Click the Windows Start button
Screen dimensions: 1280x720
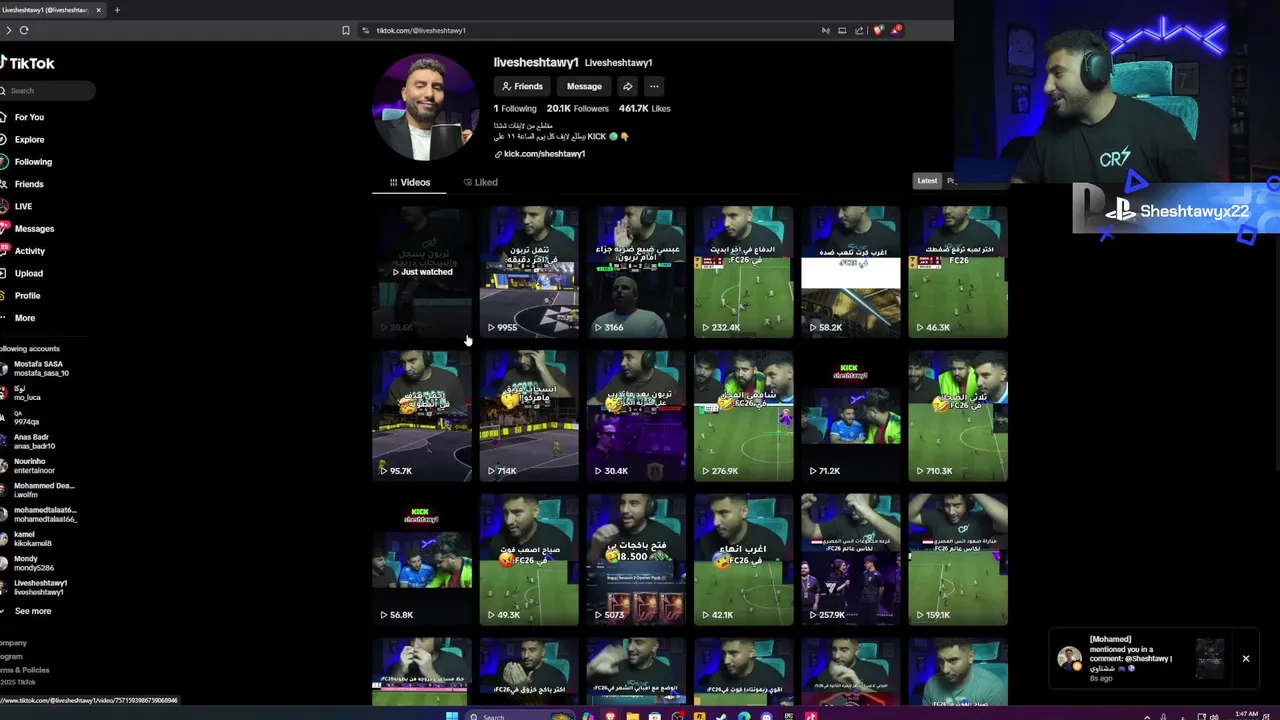(451, 716)
